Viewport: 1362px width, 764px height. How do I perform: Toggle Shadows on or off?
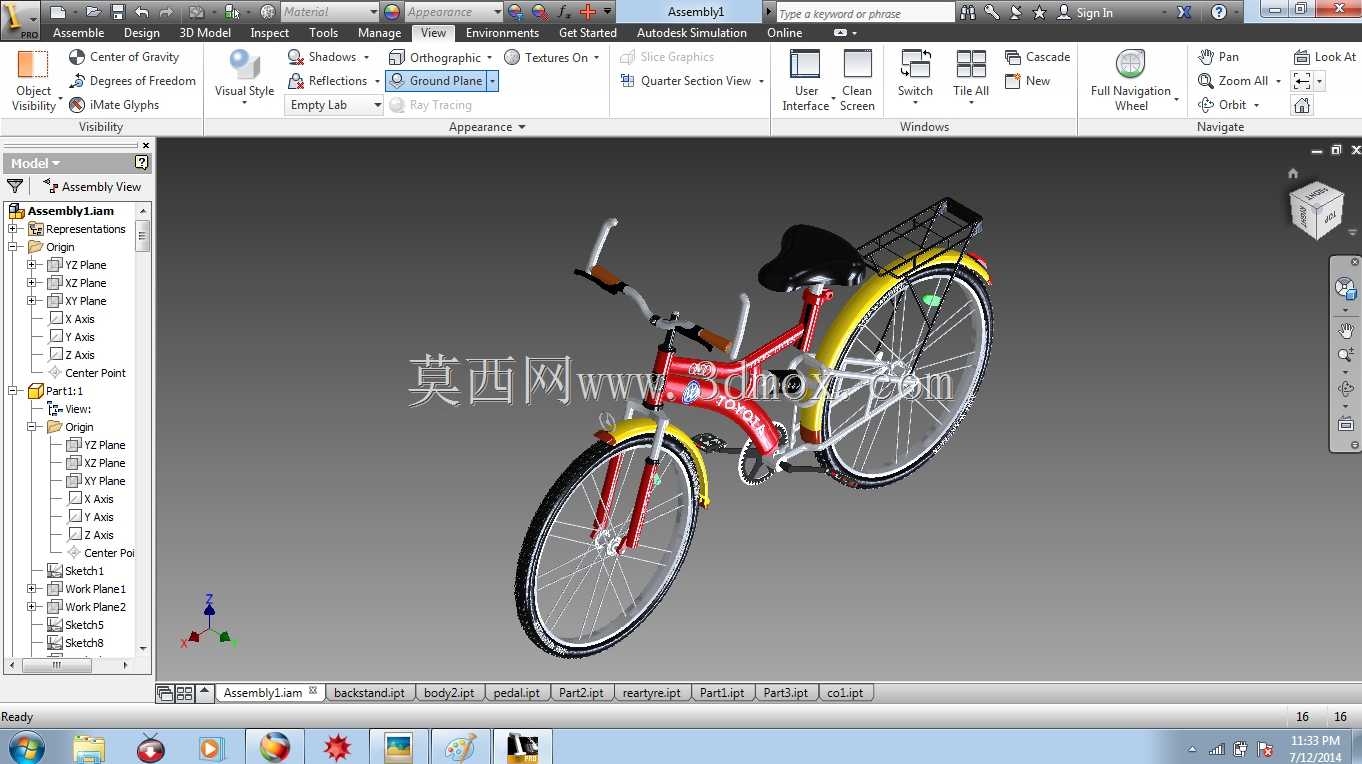click(322, 57)
